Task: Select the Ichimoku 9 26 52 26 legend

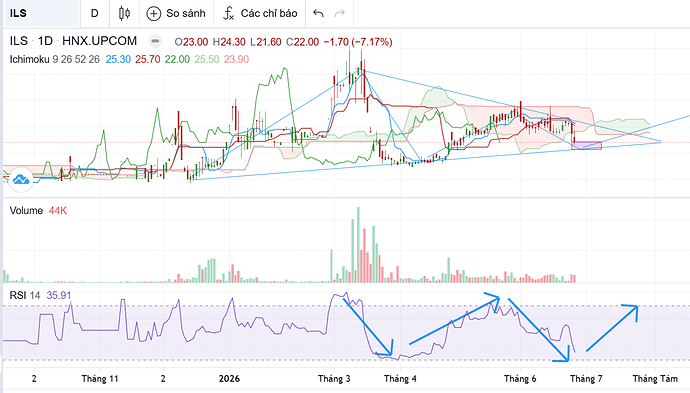Action: pyautogui.click(x=55, y=59)
